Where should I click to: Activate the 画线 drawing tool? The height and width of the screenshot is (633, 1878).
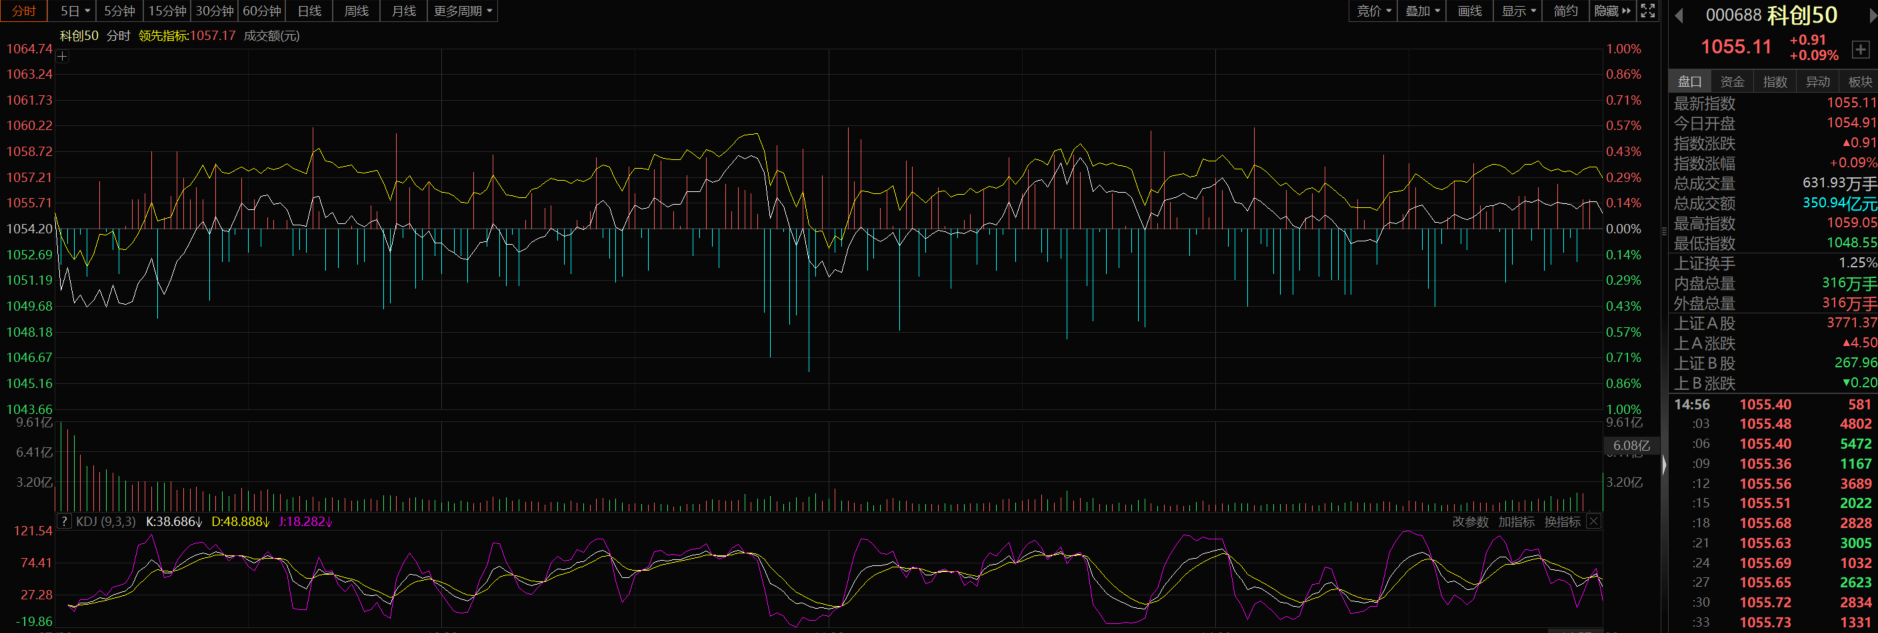coord(1469,11)
